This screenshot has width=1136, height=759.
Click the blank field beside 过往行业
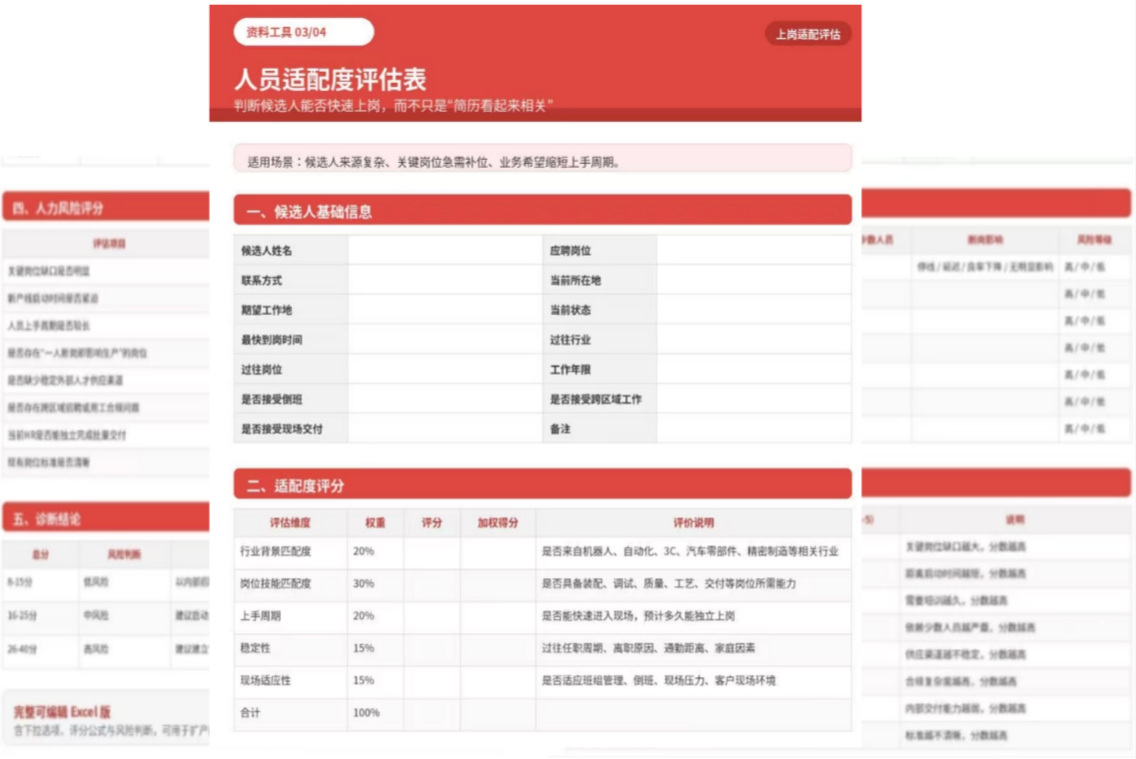pos(754,340)
